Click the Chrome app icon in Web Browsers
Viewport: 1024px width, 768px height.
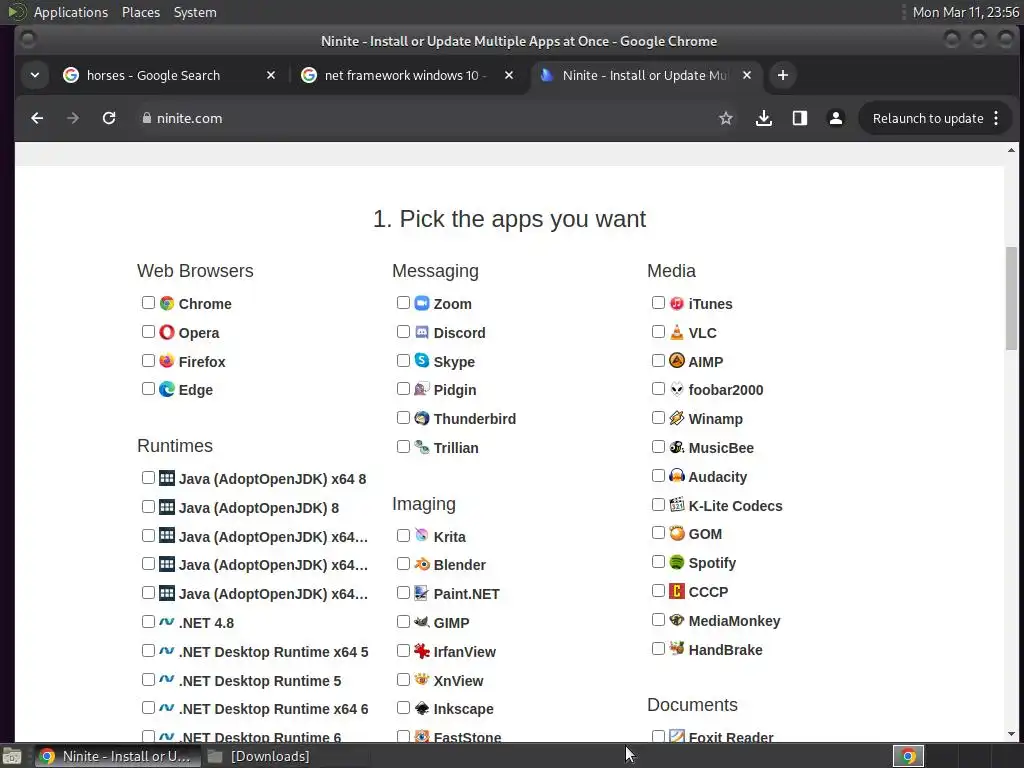(x=167, y=304)
